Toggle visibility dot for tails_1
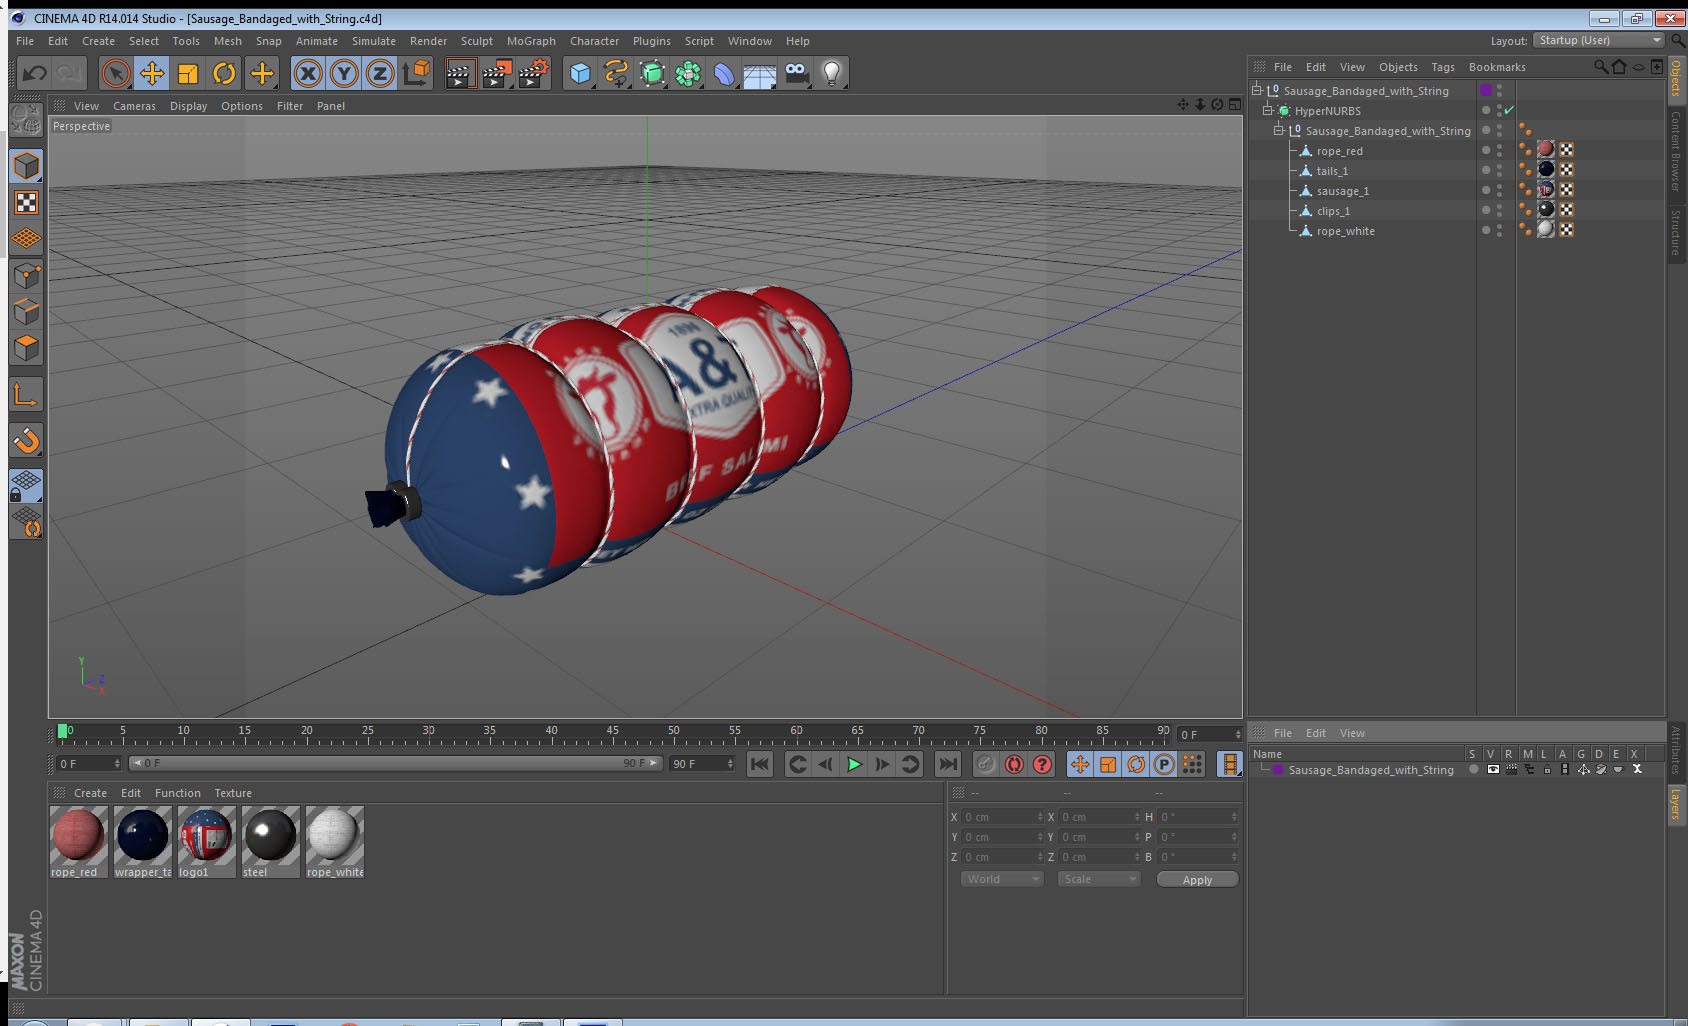Image resolution: width=1688 pixels, height=1026 pixels. coord(1486,170)
